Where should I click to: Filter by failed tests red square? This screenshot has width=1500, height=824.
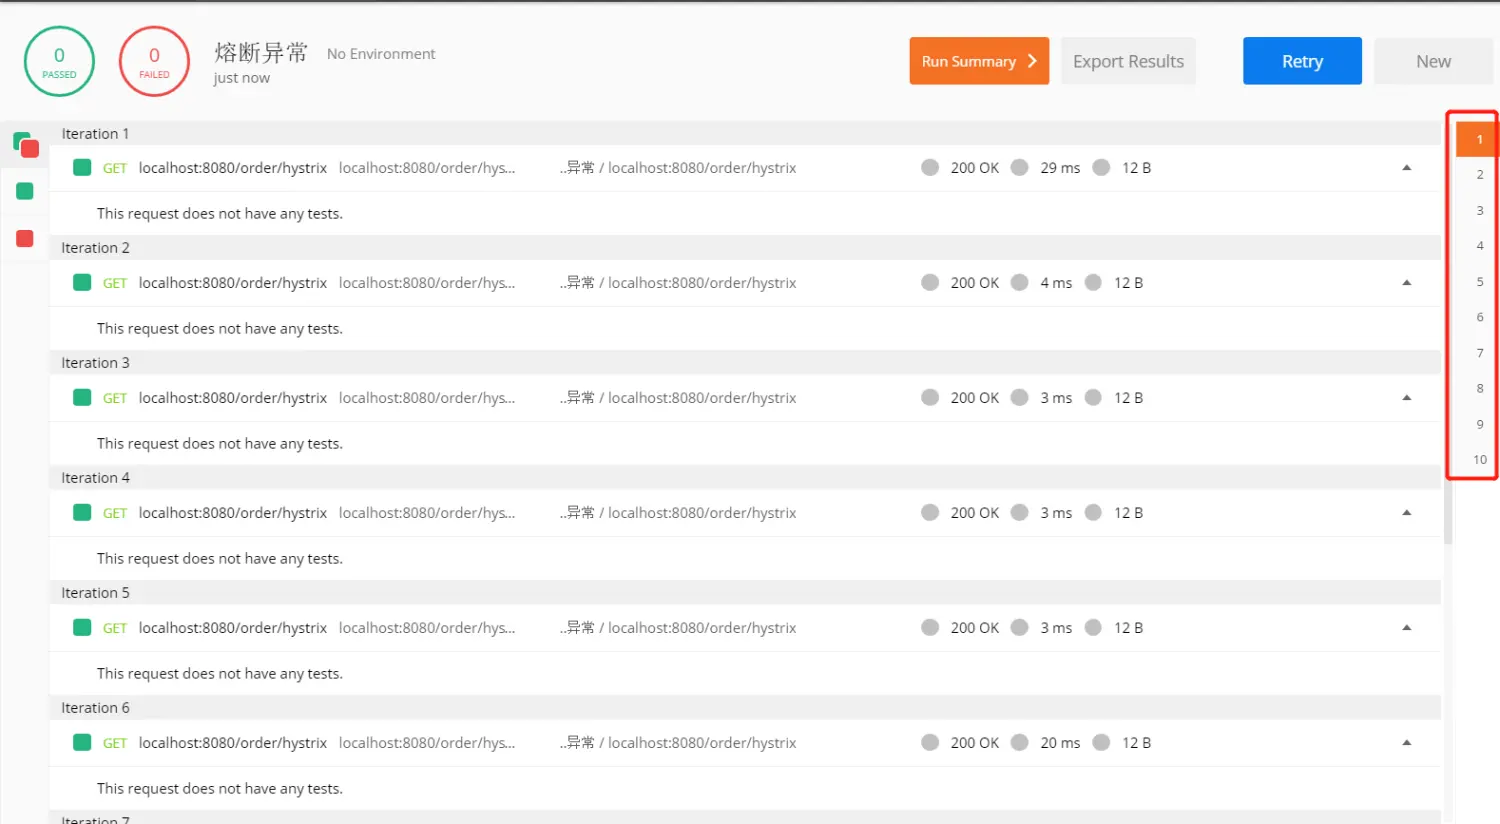(25, 239)
